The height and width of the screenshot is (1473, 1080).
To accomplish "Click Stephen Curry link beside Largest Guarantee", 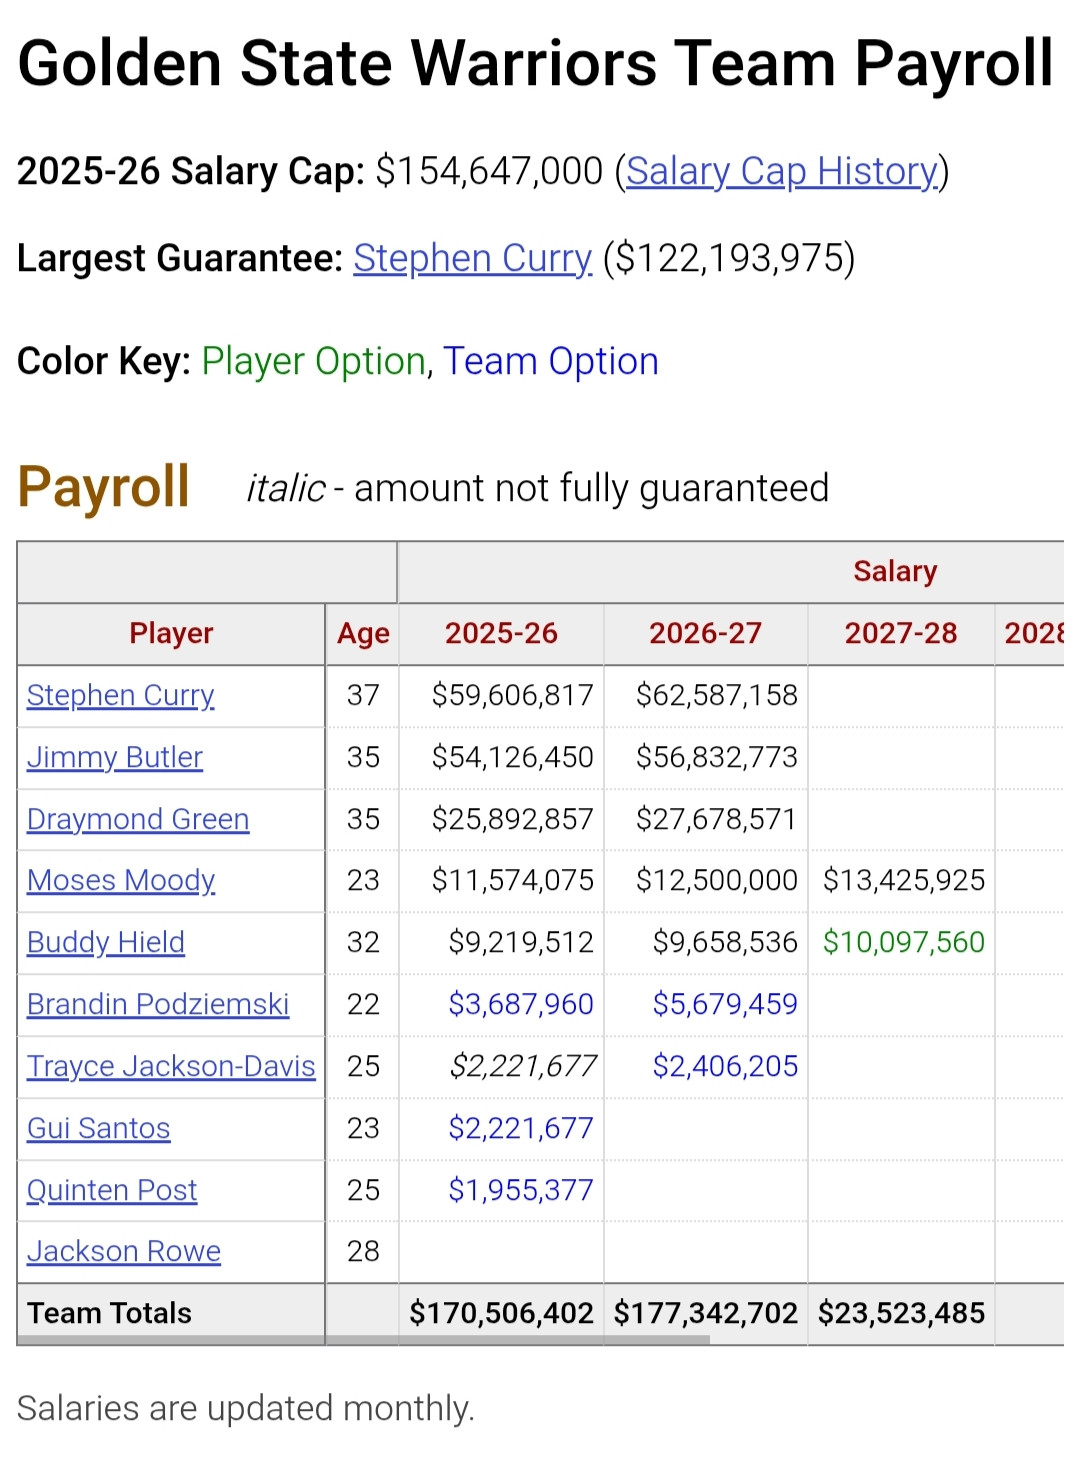I will point(472,259).
